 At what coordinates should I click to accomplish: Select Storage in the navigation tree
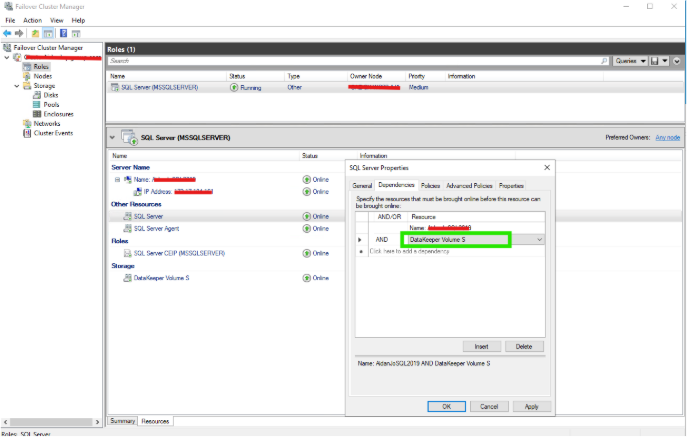(x=44, y=86)
